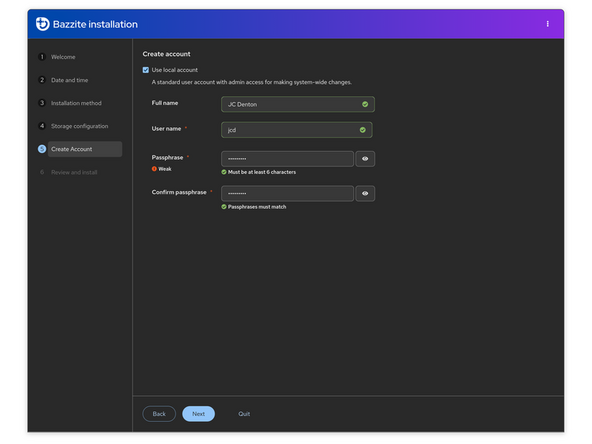Open the kebab options menu in header
The height and width of the screenshot is (444, 592).
coord(547,24)
